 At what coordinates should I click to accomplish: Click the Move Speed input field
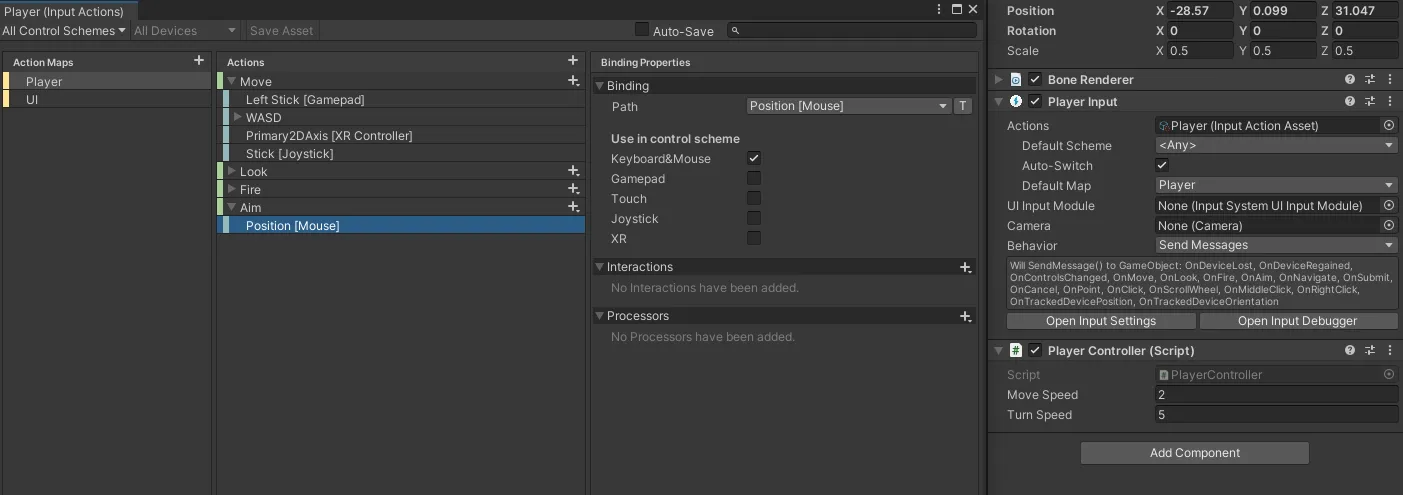1275,395
